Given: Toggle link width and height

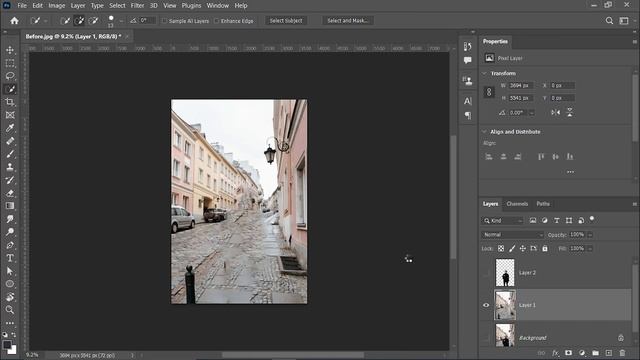Looking at the screenshot, I should (x=489, y=92).
